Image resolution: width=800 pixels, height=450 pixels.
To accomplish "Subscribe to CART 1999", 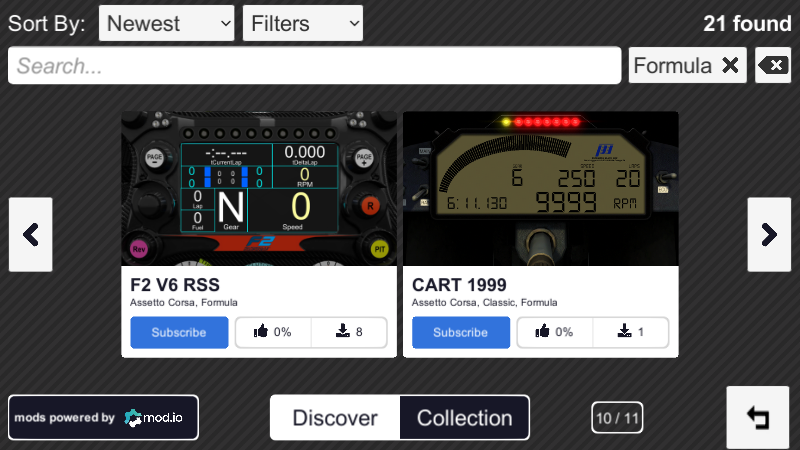I will pos(461,332).
